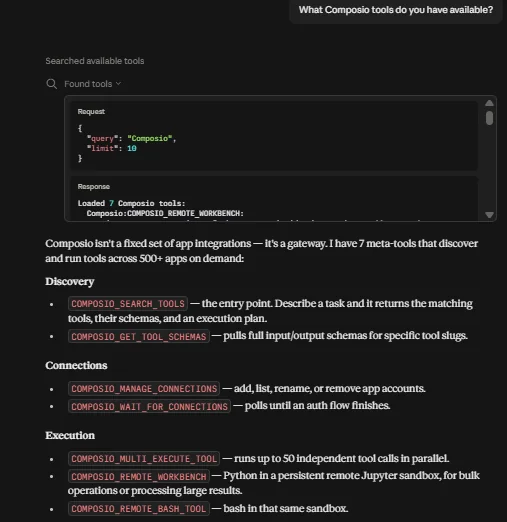Click the COMPOSIO_SEARCH_TOOLS code tag

[x=128, y=304]
